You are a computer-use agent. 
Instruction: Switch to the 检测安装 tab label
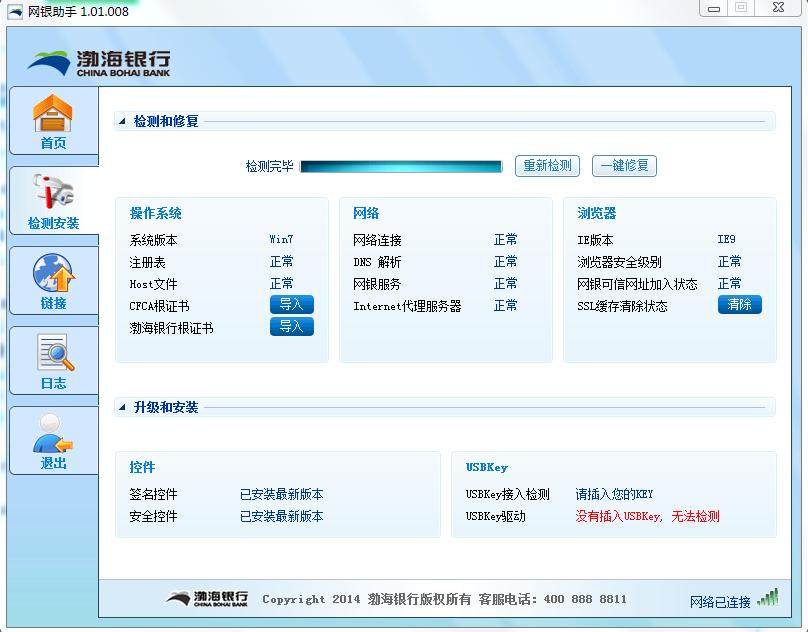click(x=54, y=223)
